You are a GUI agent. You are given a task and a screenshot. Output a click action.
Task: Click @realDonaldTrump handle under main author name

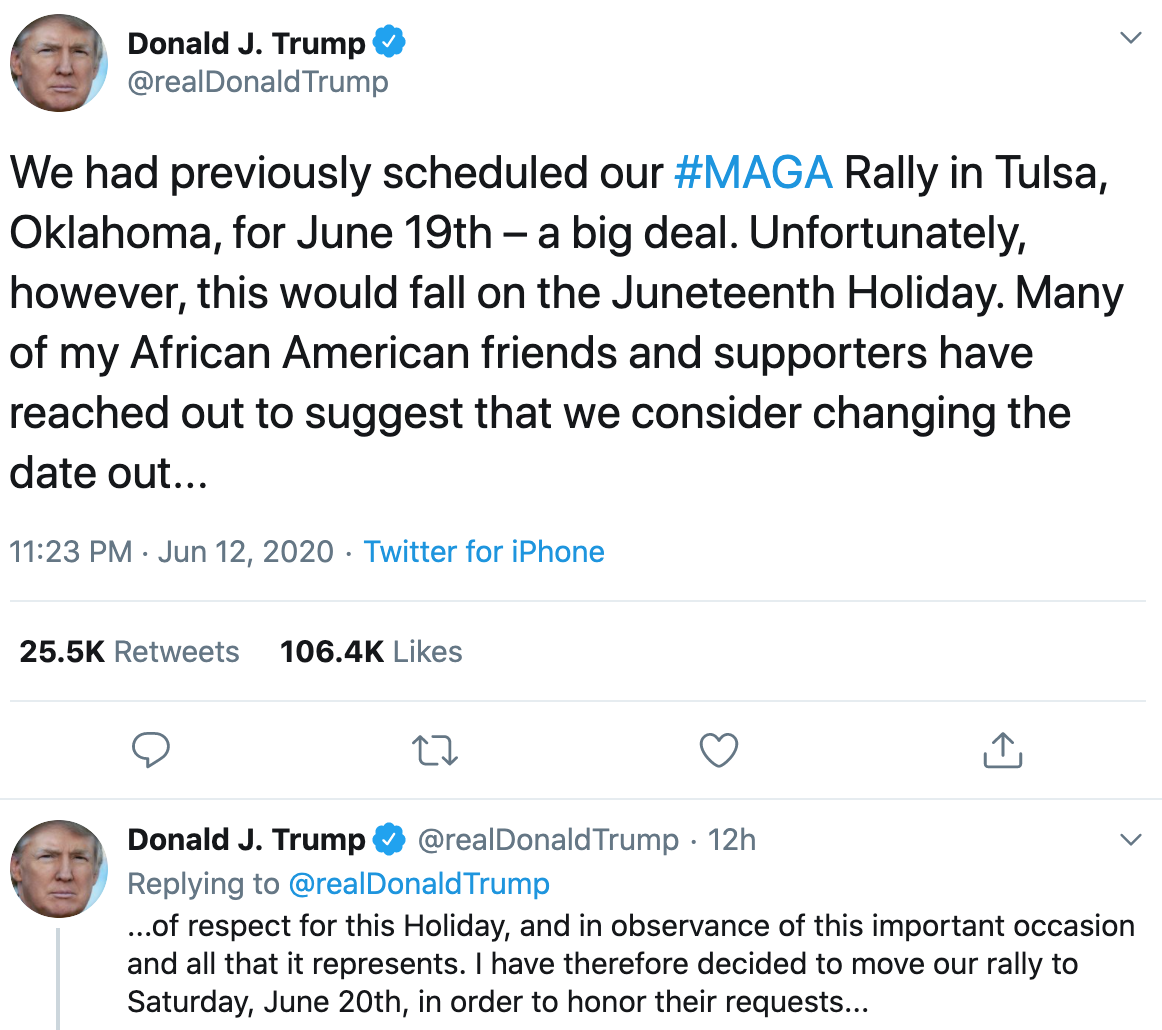point(258,81)
